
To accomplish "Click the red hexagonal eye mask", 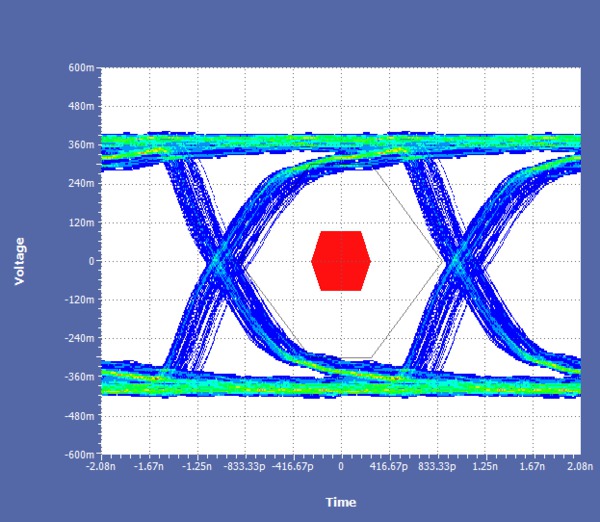I will pos(341,261).
